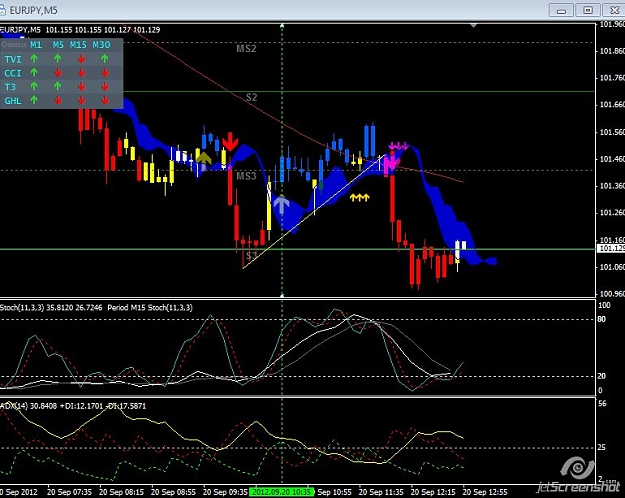The height and width of the screenshot is (498, 625).
Task: Click the MS2 pivot level label
Action: [x=246, y=49]
